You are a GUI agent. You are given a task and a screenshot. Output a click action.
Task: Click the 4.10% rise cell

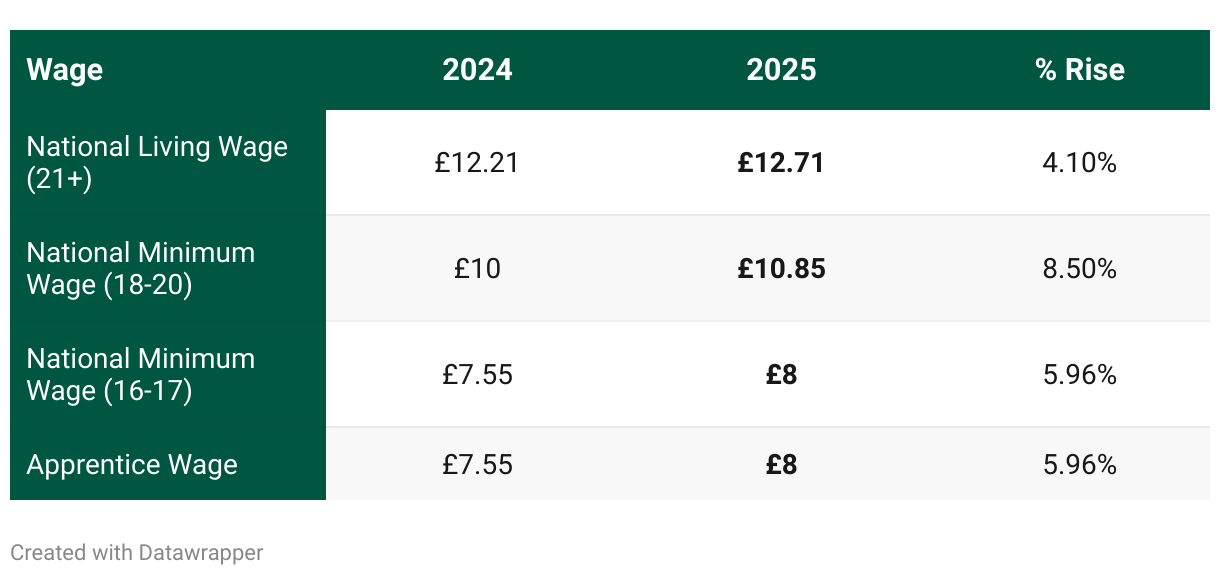tap(1079, 163)
